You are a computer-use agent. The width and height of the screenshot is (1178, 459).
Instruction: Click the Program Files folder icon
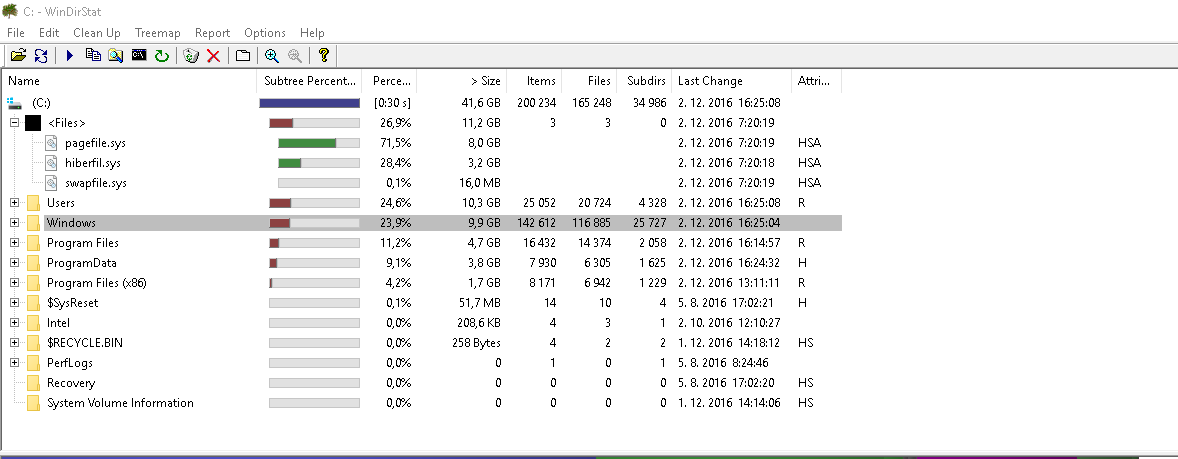(32, 243)
